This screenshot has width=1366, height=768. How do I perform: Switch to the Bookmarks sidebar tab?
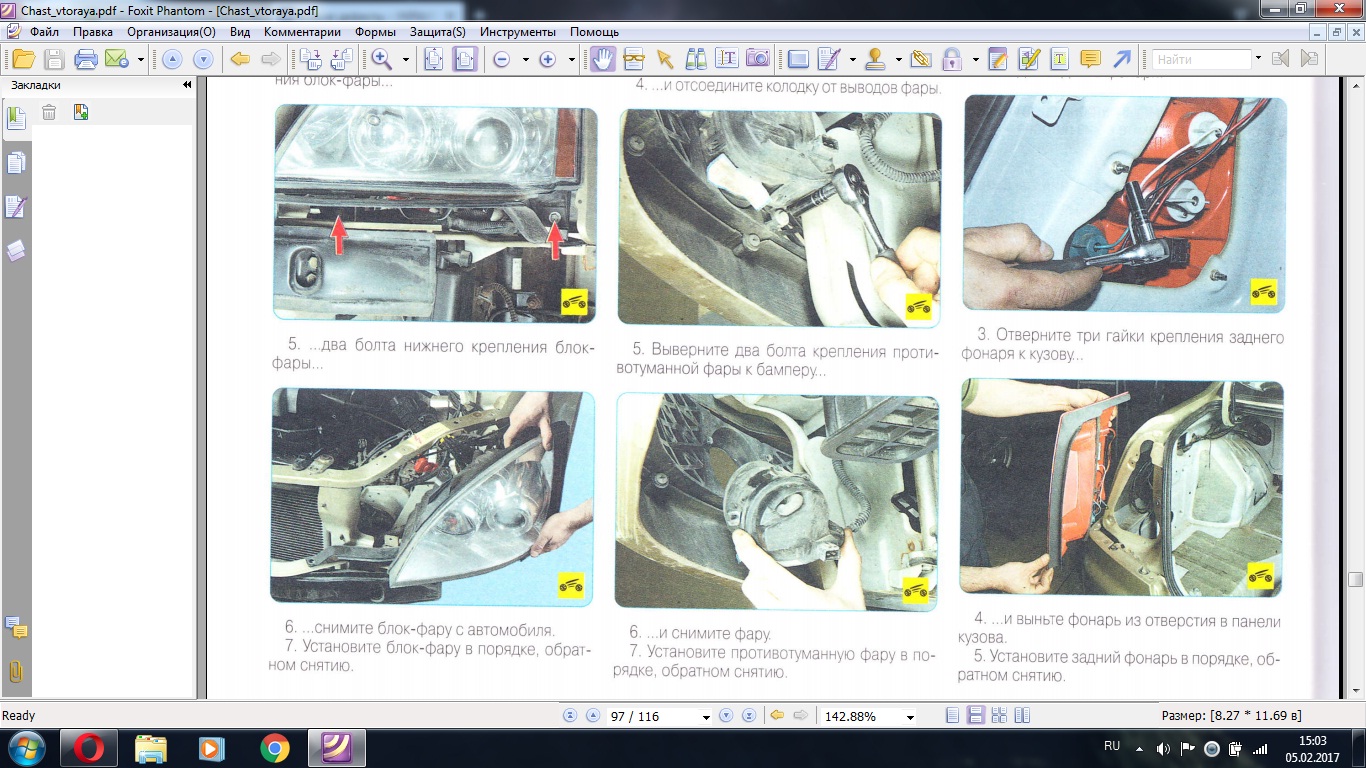click(16, 118)
